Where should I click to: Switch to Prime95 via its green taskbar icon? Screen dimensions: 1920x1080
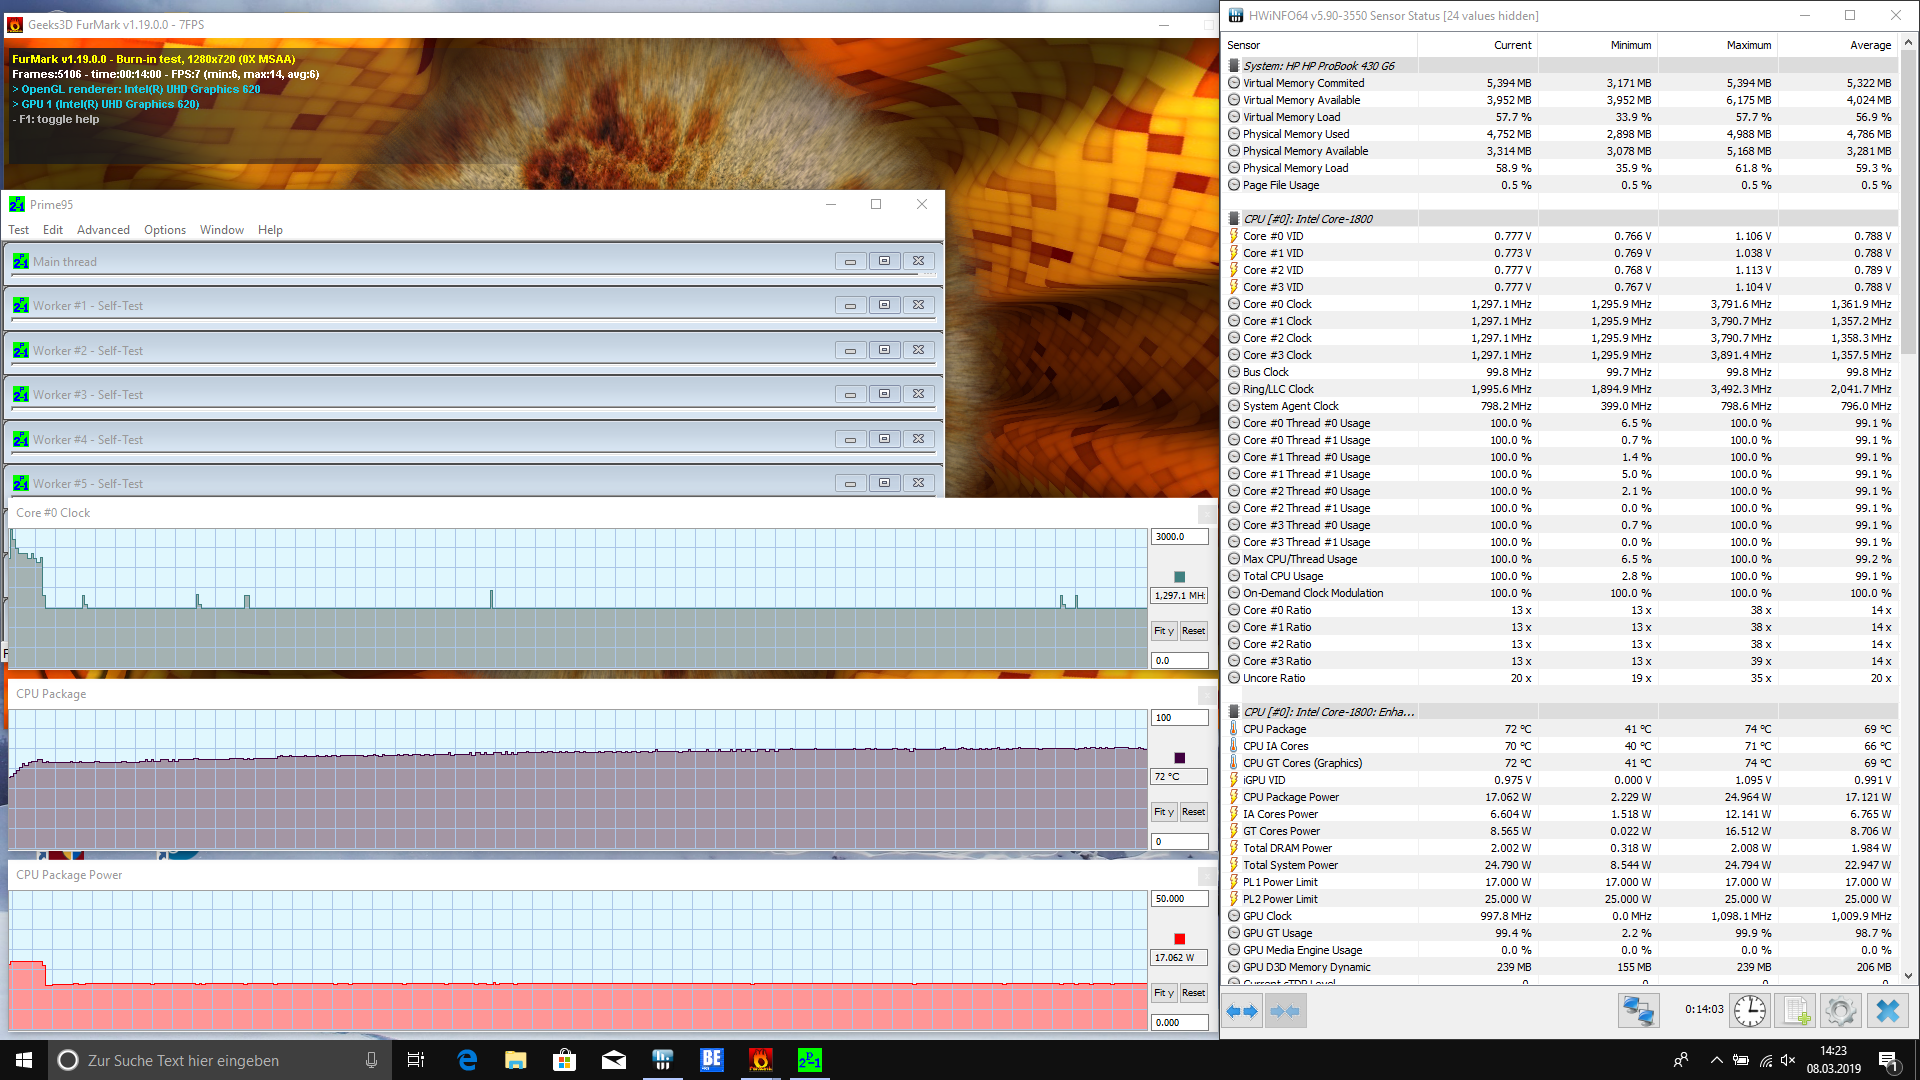click(809, 1060)
